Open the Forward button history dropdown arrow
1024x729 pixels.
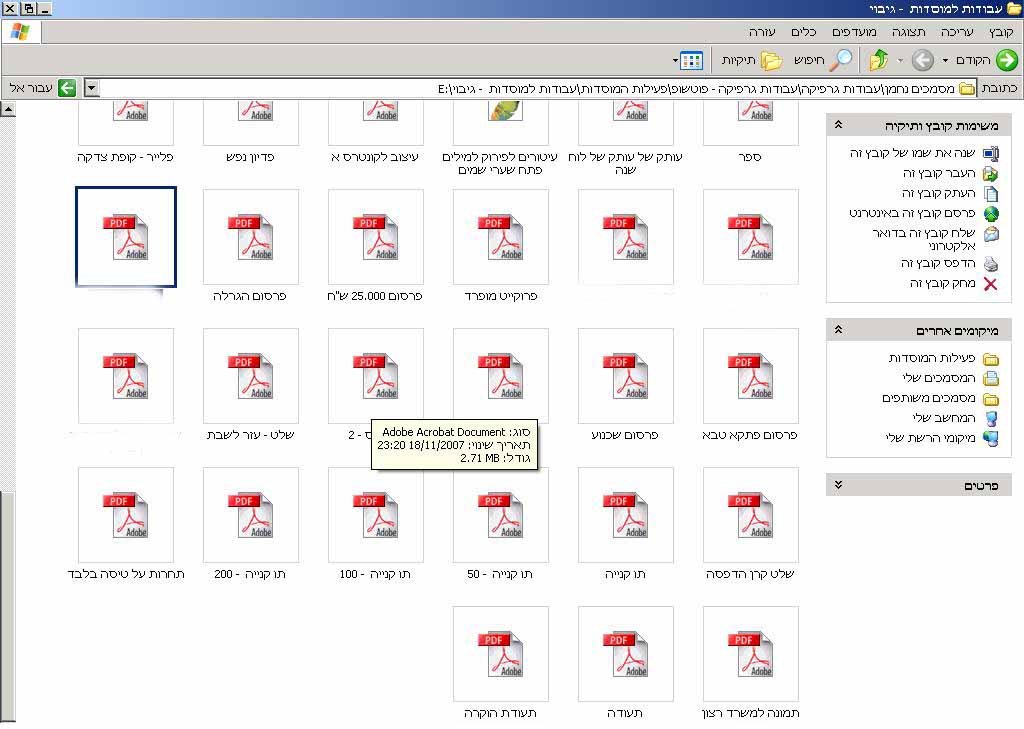(900, 61)
